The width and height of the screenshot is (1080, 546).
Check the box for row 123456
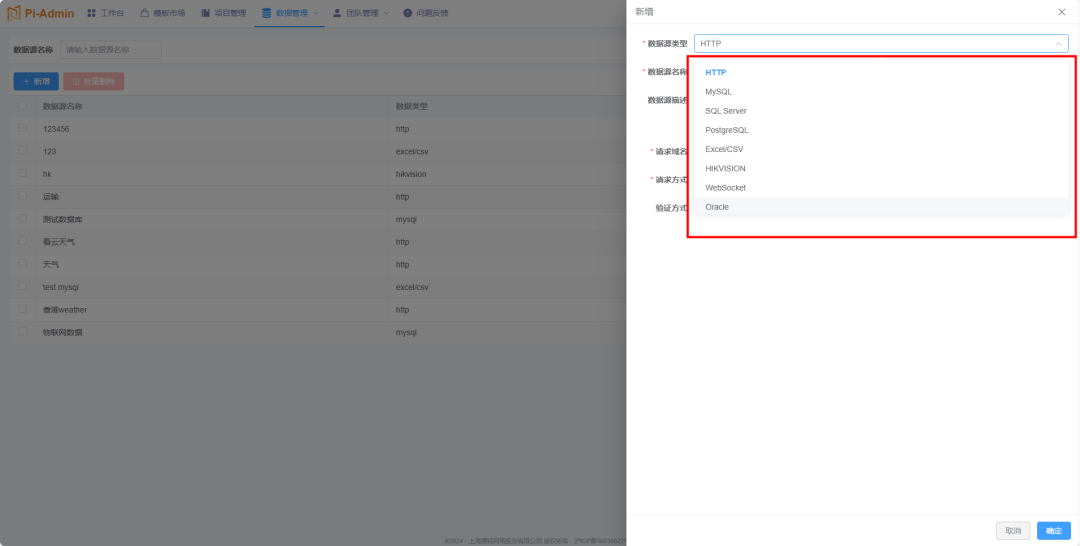23,128
